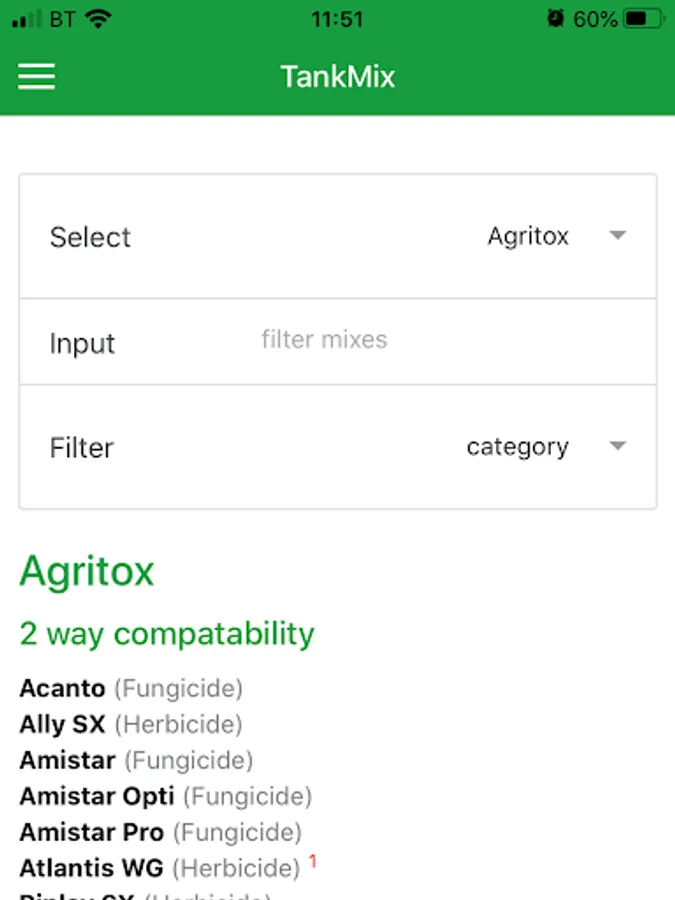Tap the TankMix header title
The width and height of the screenshot is (675, 900).
pyautogui.click(x=337, y=77)
